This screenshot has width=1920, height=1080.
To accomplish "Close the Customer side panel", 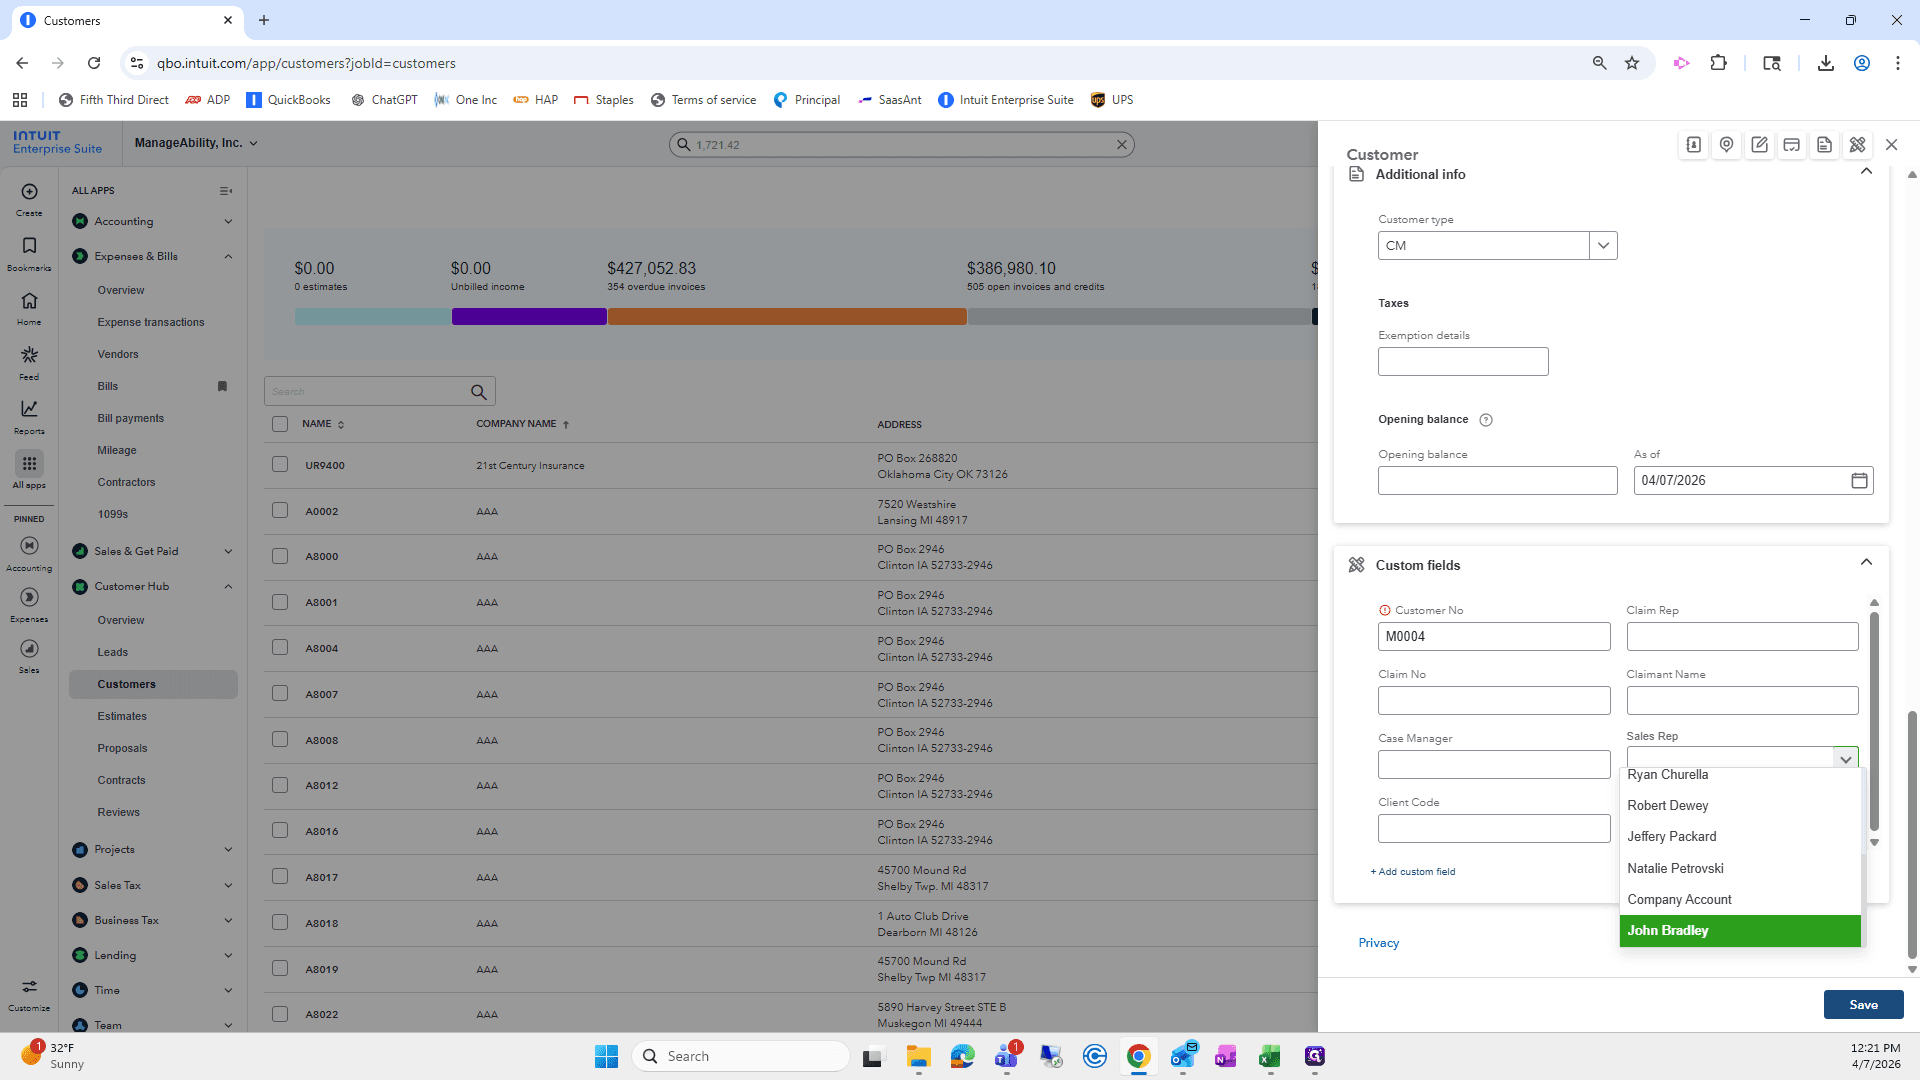I will (1891, 145).
